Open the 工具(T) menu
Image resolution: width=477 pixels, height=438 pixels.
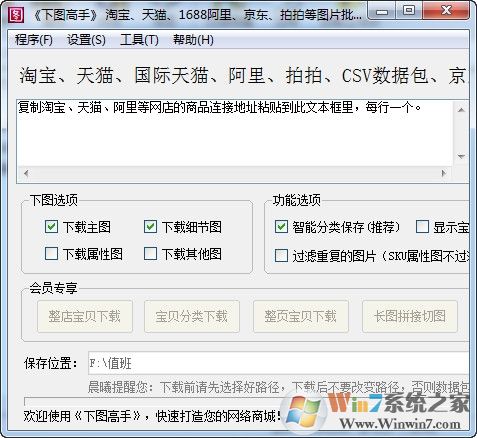tap(139, 40)
